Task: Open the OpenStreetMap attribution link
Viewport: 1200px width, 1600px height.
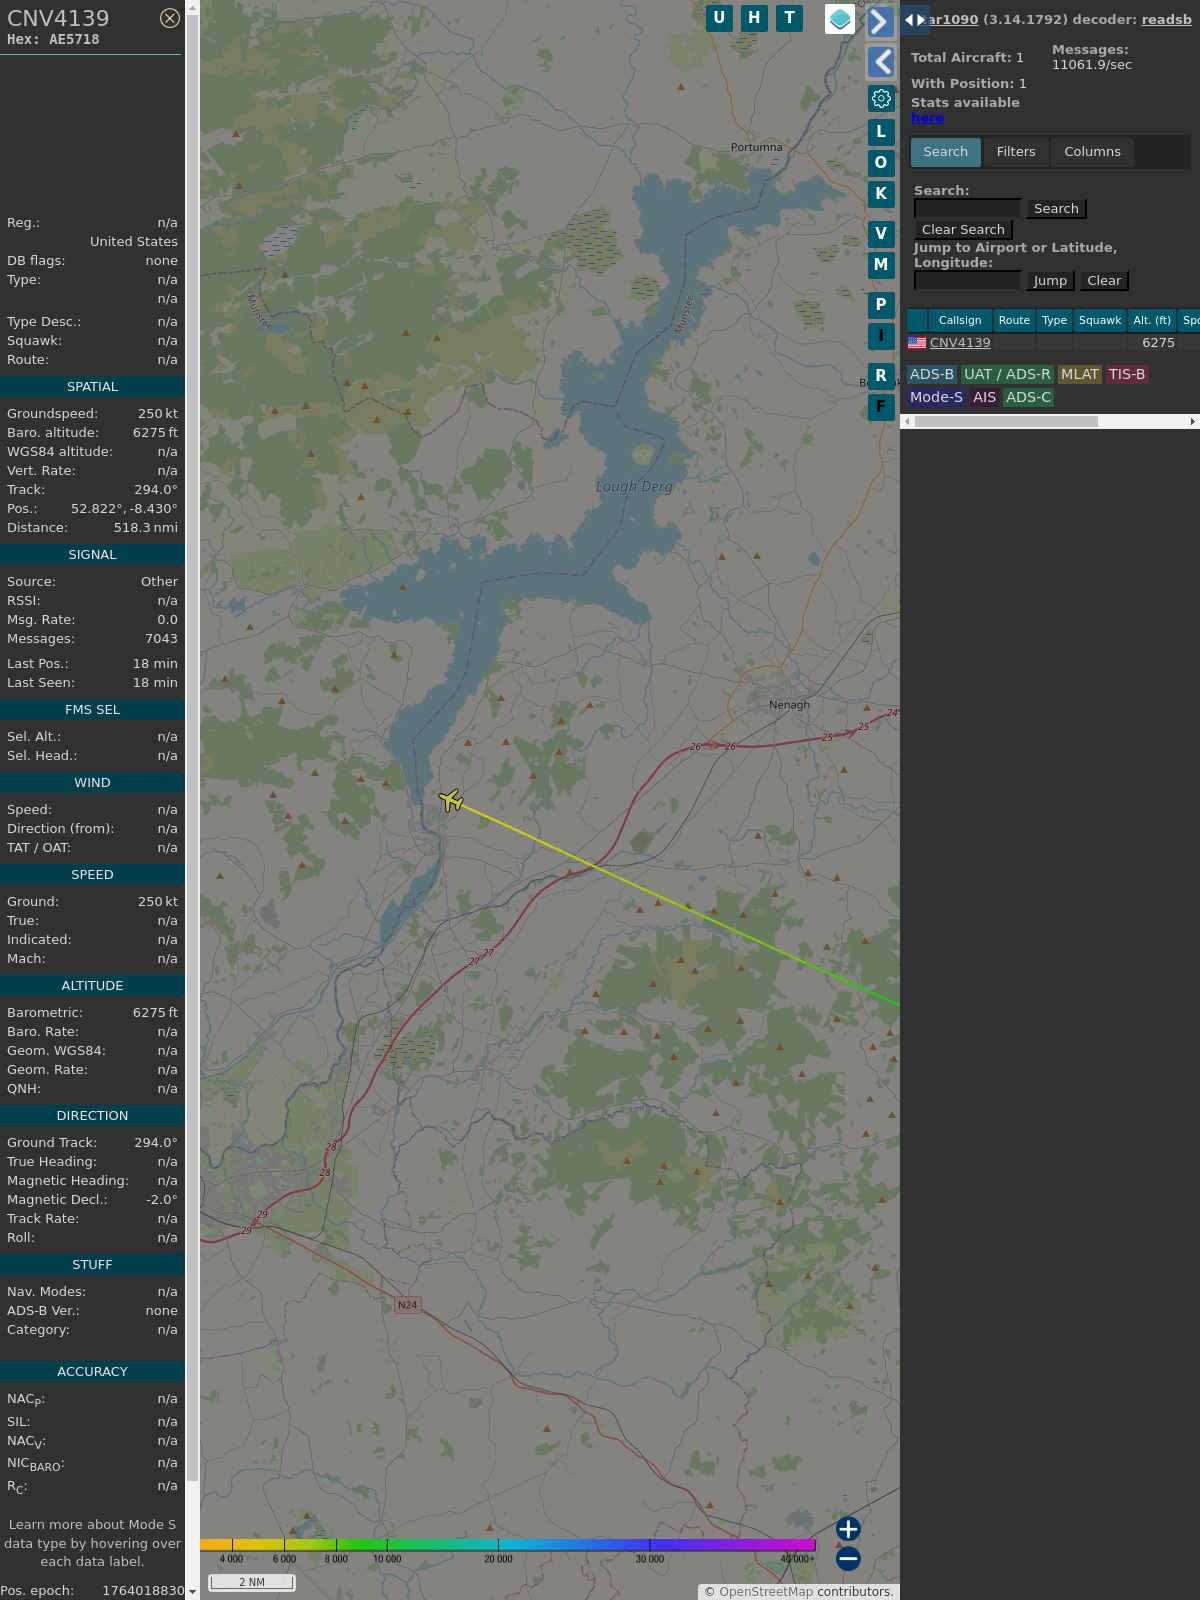Action: (x=766, y=1591)
